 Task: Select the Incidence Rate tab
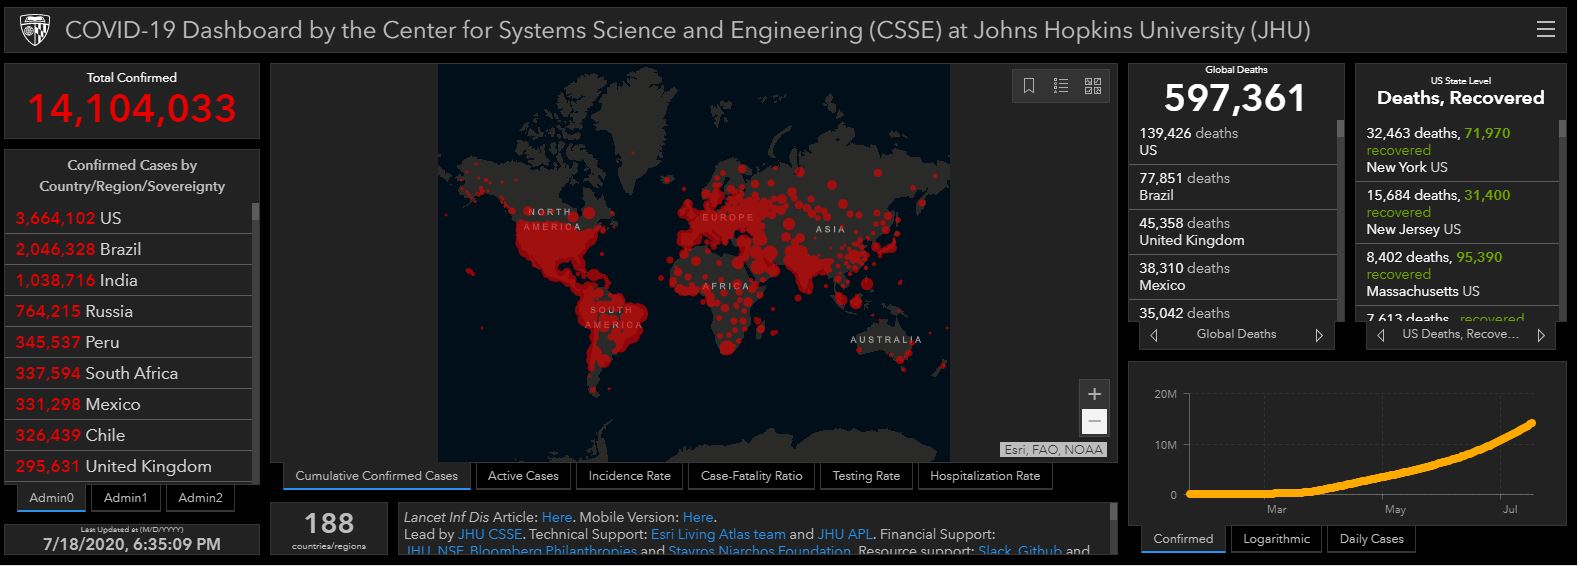630,476
